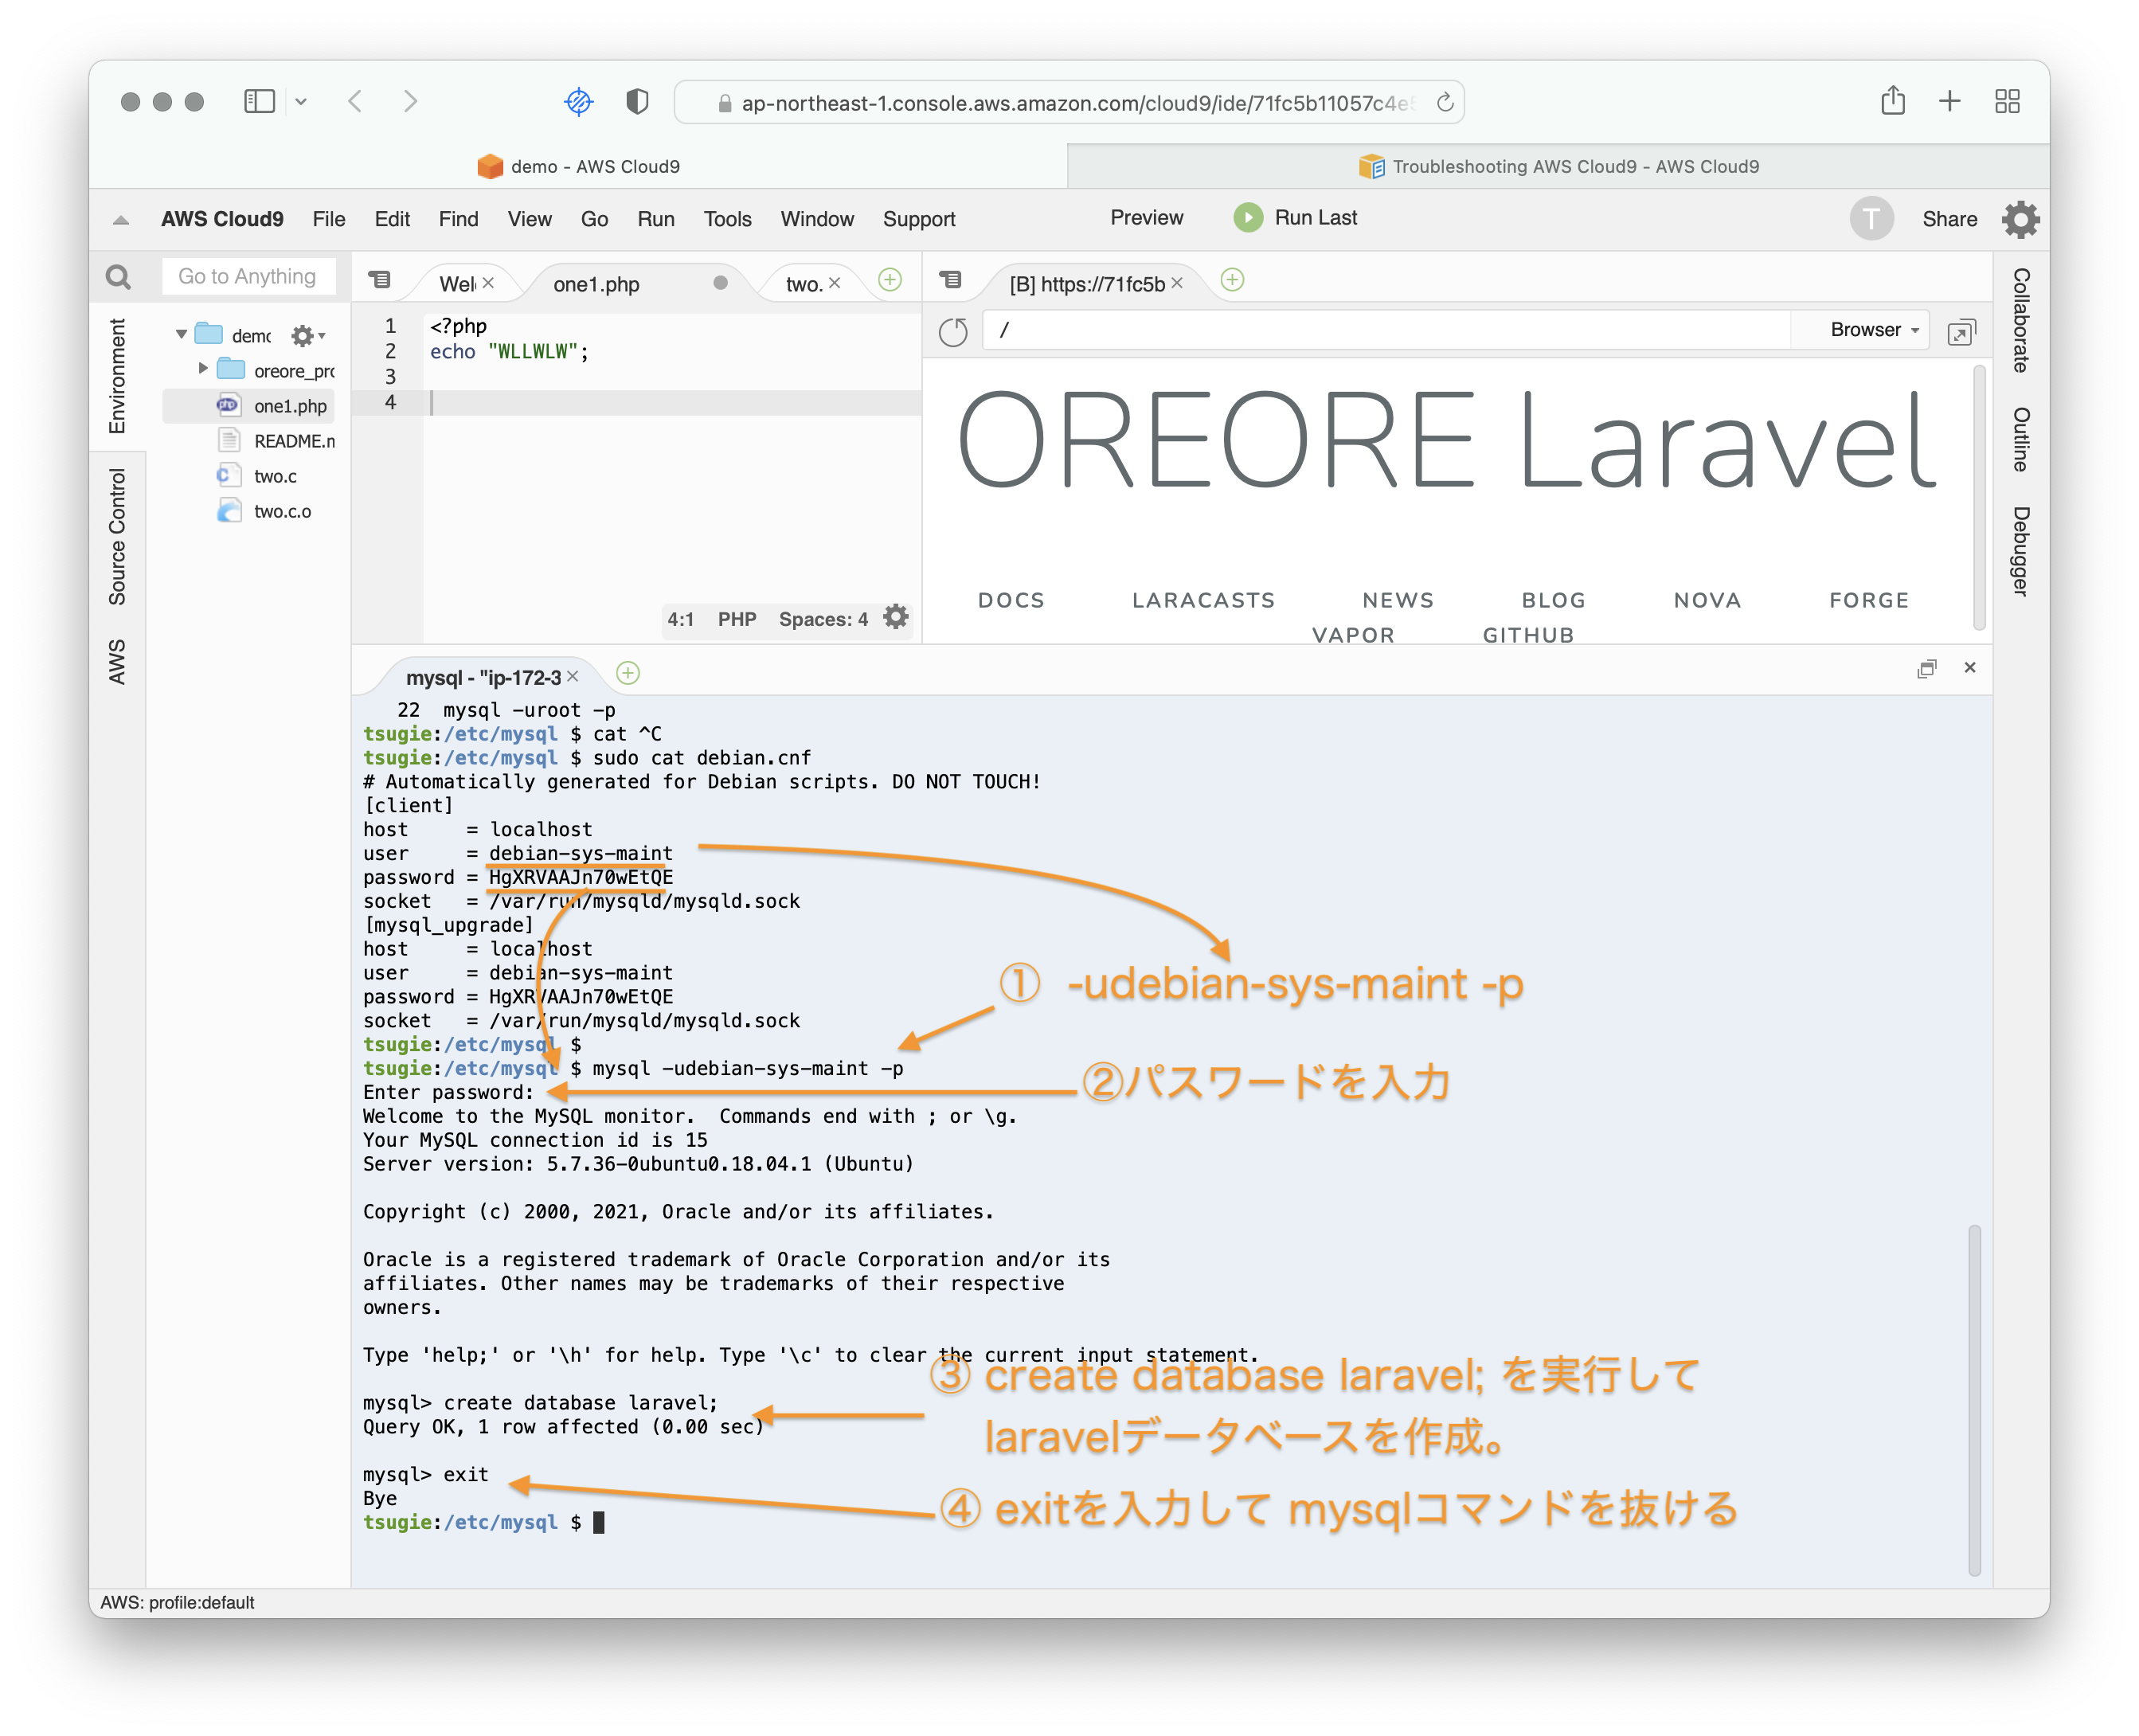Toggle the Debugger side panel

[x=2020, y=551]
